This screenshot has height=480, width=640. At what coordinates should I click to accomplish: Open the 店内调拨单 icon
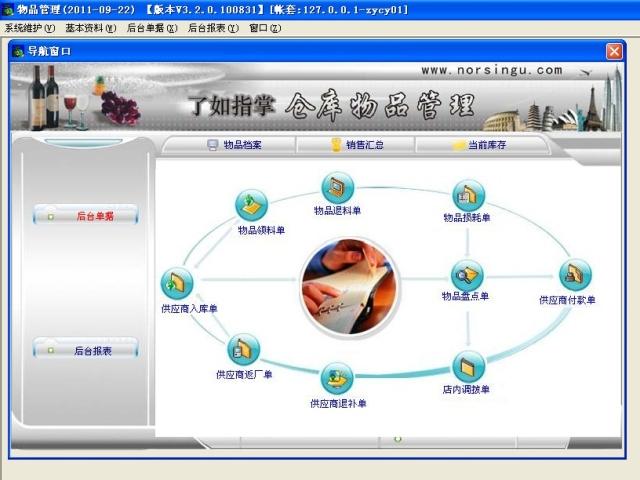point(469,367)
